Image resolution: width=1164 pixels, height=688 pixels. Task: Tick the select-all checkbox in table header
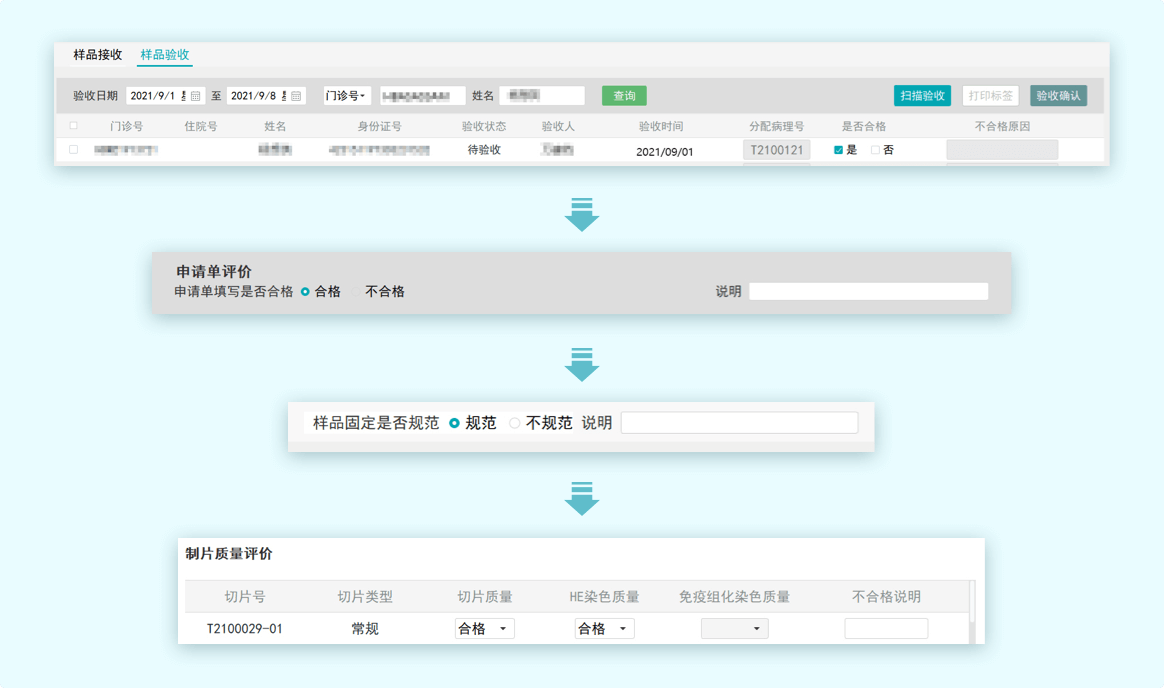(73, 126)
